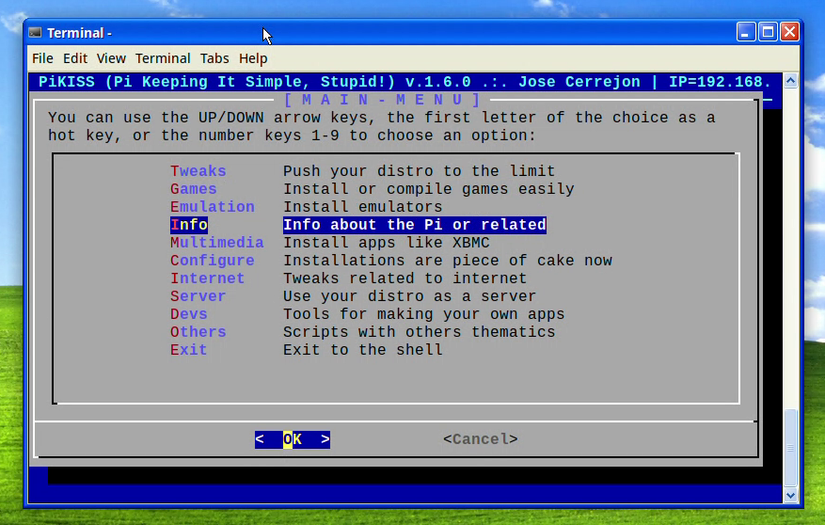
Task: Confirm with the OK button
Action: (293, 439)
